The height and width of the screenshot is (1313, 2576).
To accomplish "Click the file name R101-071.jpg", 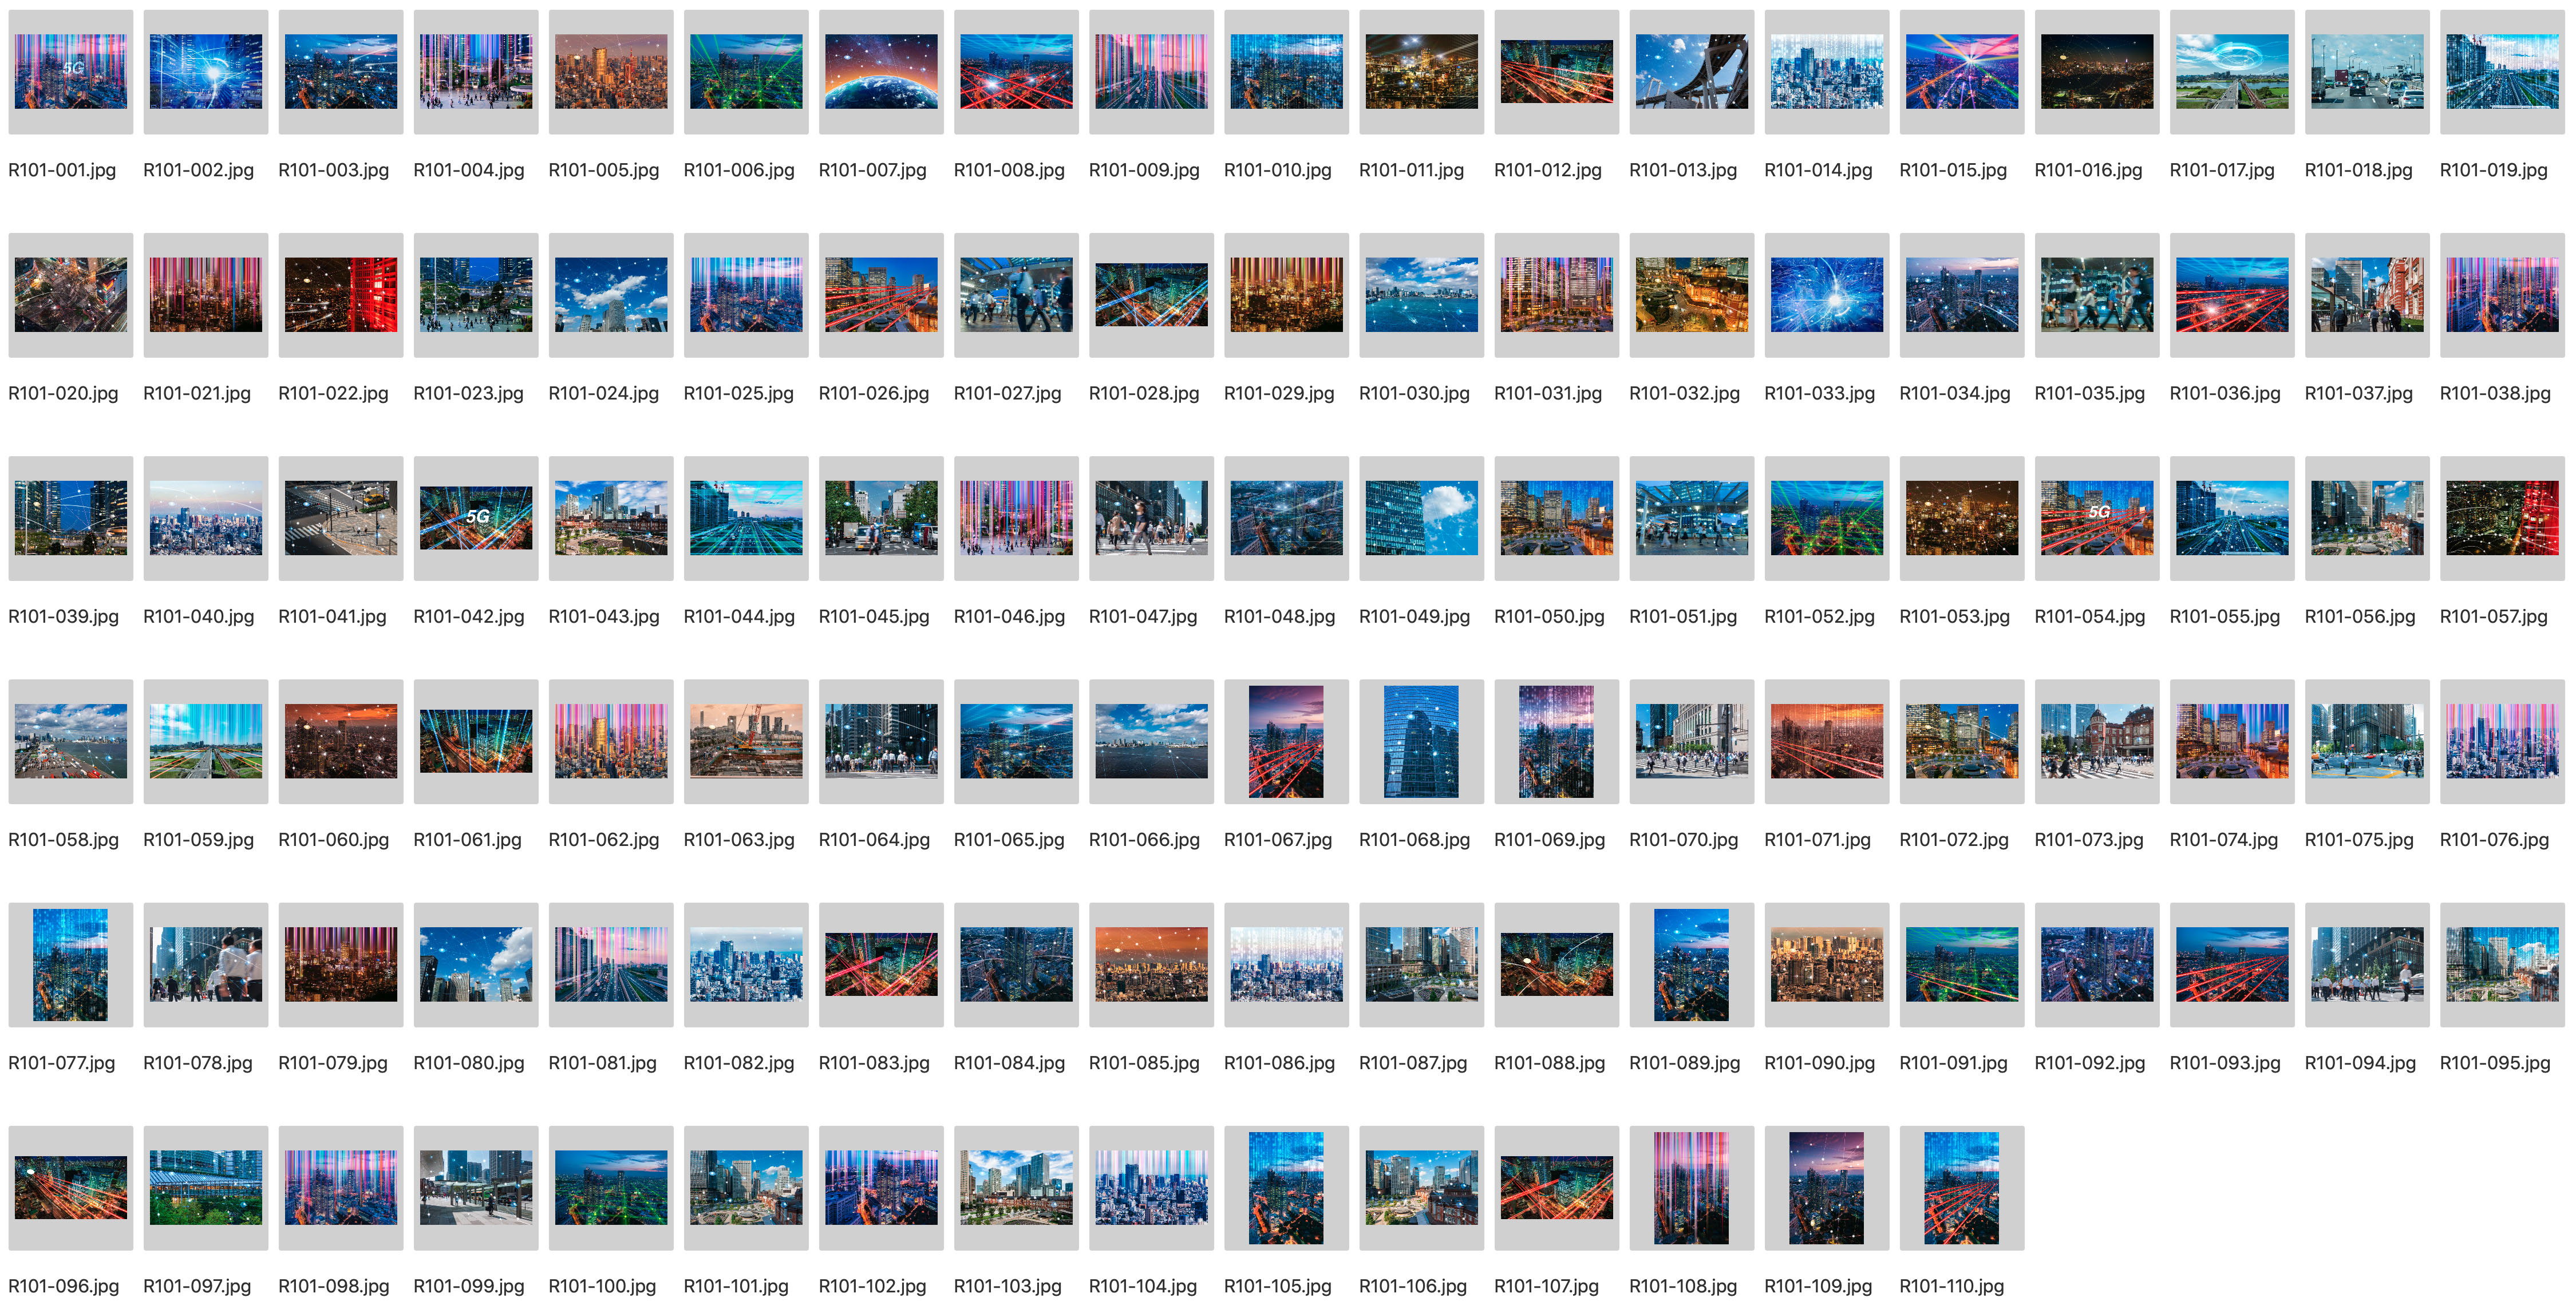I will (x=1817, y=839).
